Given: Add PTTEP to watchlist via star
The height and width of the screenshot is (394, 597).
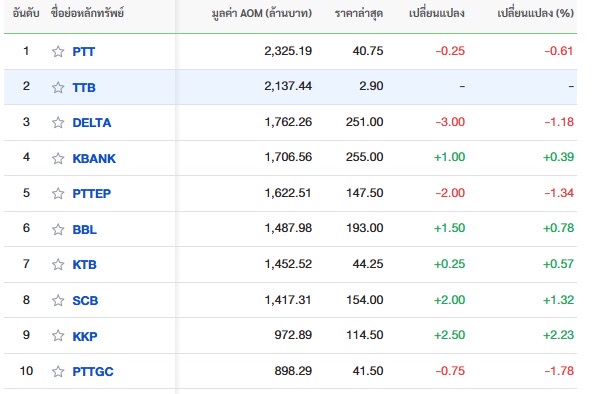Looking at the screenshot, I should coord(58,193).
